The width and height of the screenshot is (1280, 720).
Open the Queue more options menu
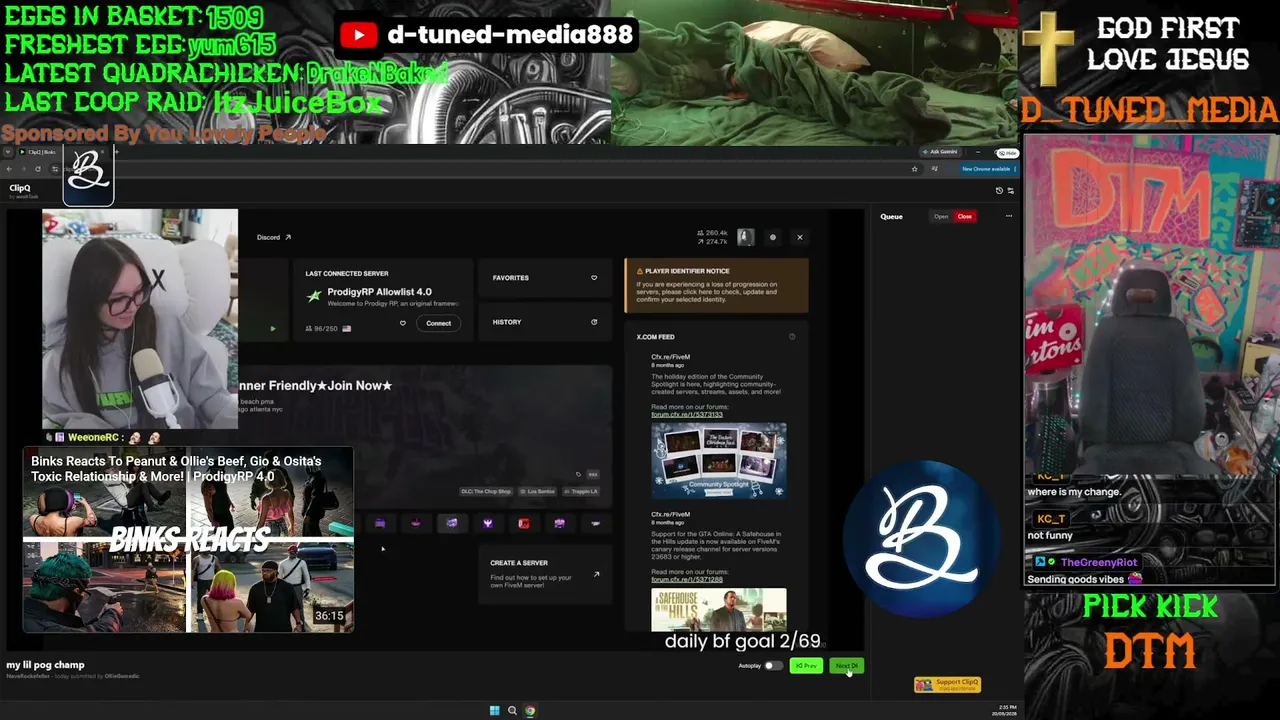pyautogui.click(x=1008, y=216)
